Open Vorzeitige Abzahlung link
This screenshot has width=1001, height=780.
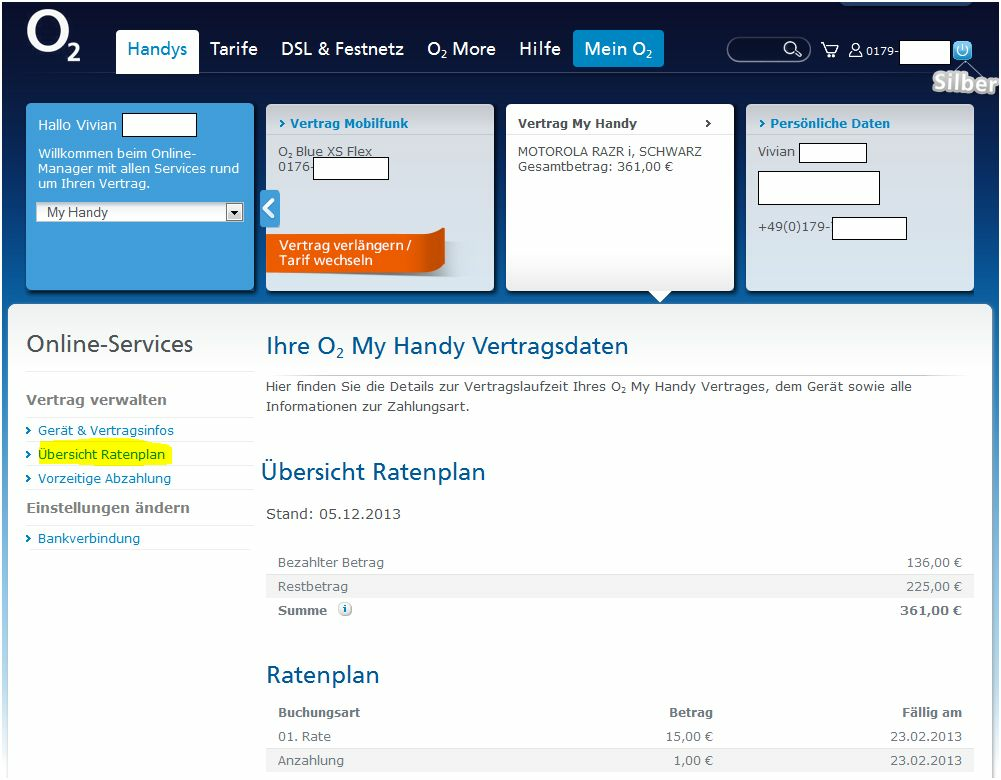tap(104, 478)
